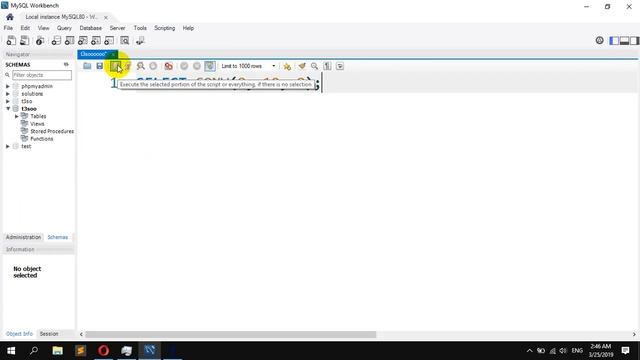Select the Local instance MySQL80 connection tab
Screen dimensions: 640x360
pos(61,17)
